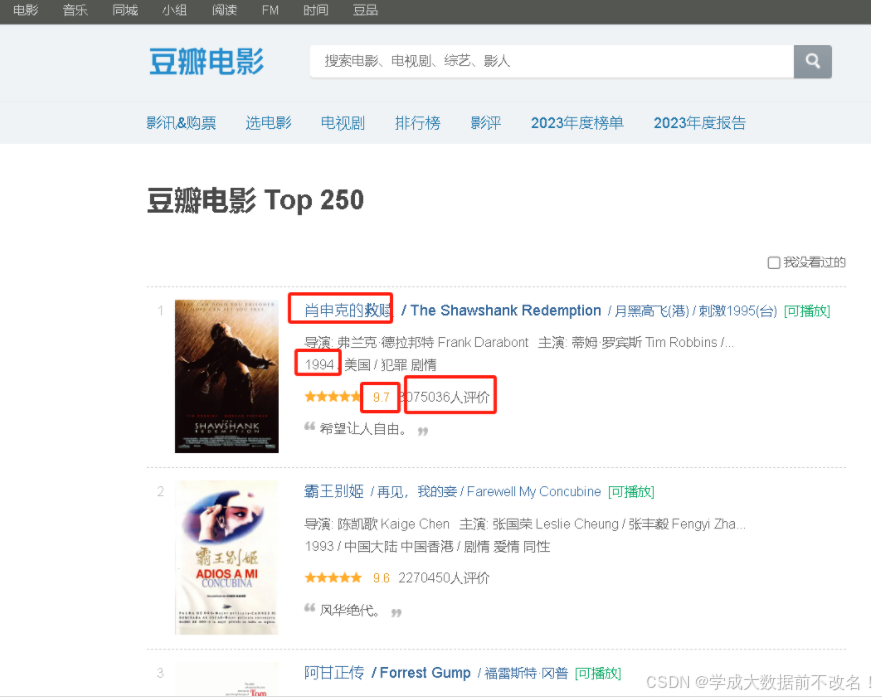882x697 pixels.
Task: Open 同城 in the top bar
Action: [x=125, y=10]
